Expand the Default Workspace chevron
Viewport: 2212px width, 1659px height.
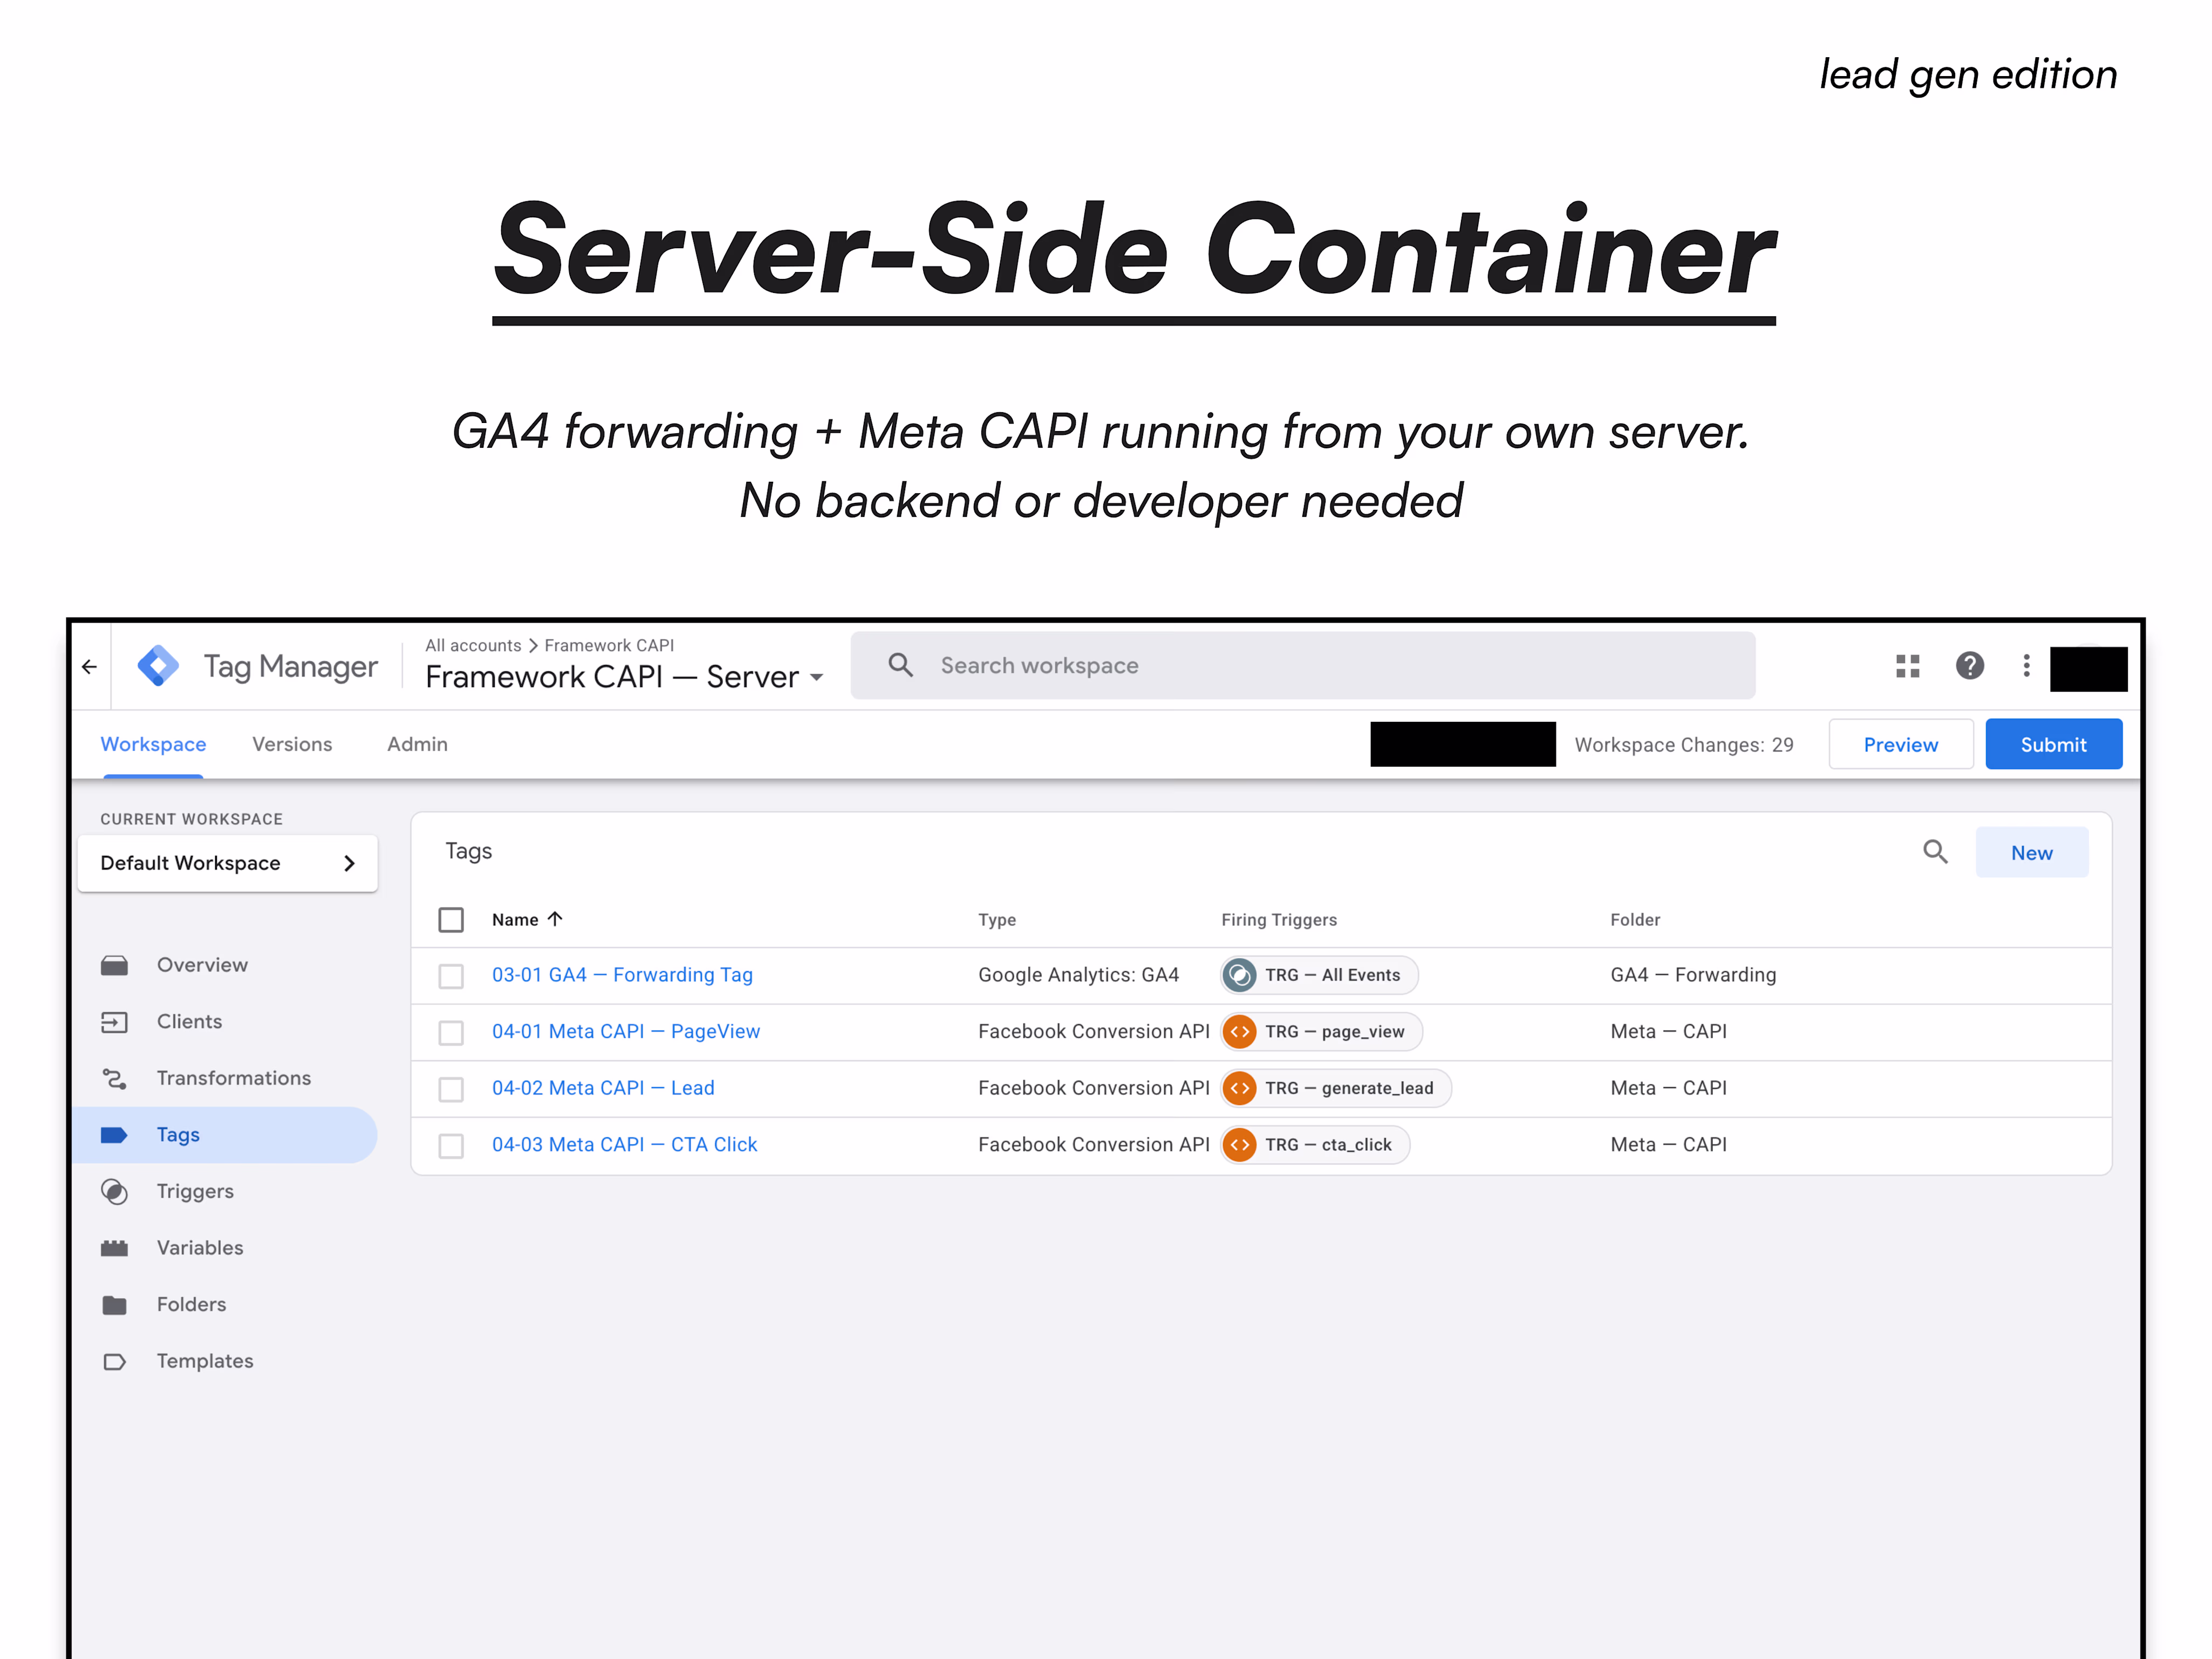point(349,863)
